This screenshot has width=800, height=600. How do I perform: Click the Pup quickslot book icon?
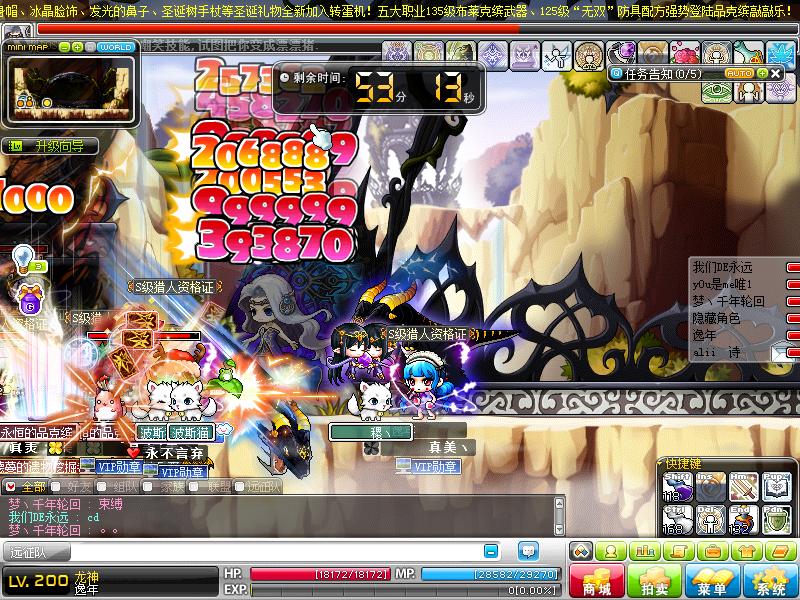777,487
